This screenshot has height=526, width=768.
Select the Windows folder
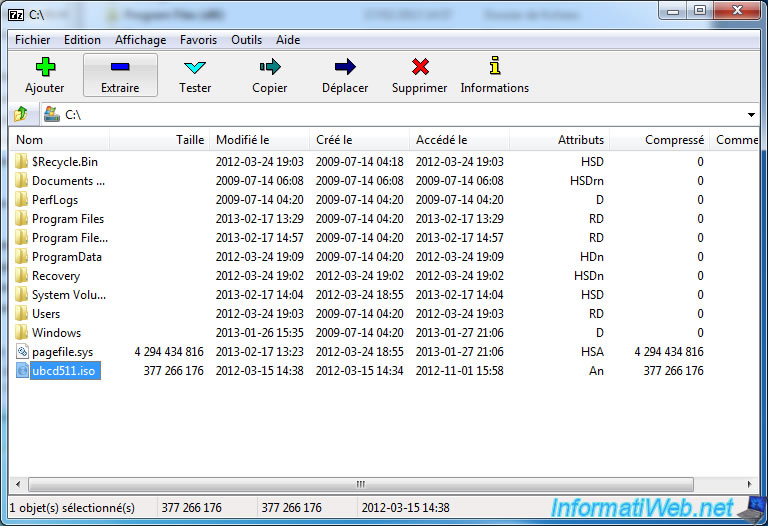tap(56, 333)
